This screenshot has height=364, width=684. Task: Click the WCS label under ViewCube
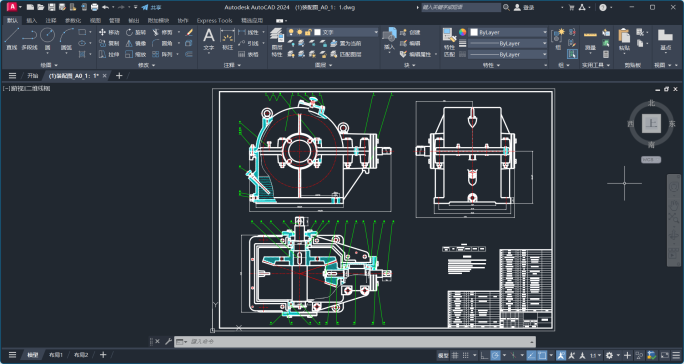[x=651, y=160]
